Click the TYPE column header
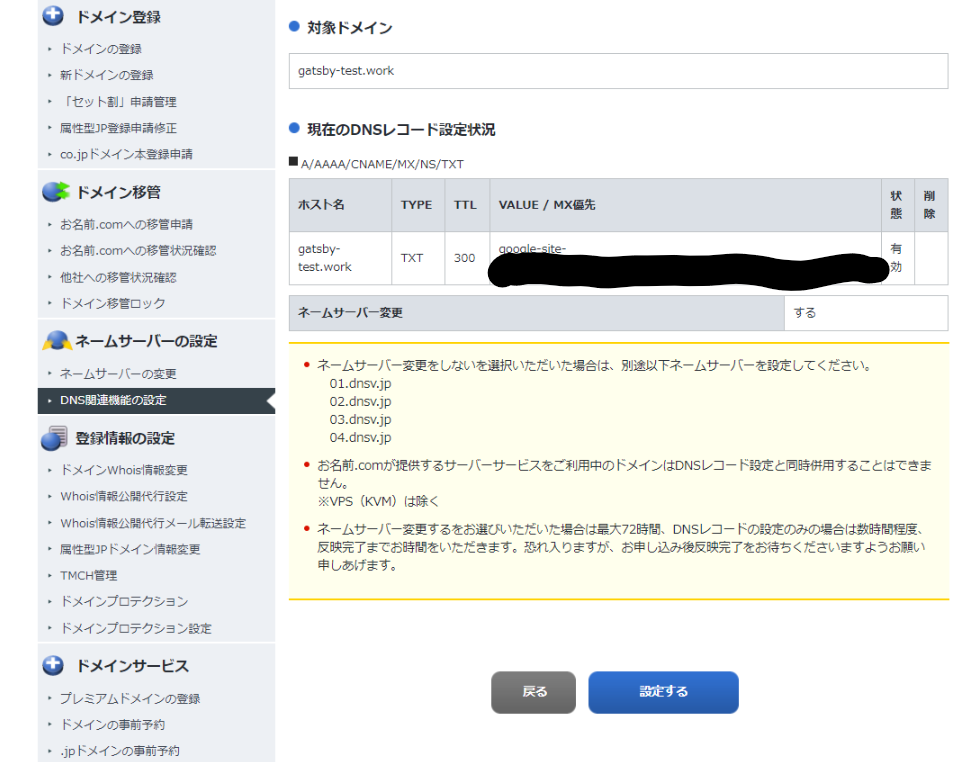Screen dimensions: 979x762 418,205
